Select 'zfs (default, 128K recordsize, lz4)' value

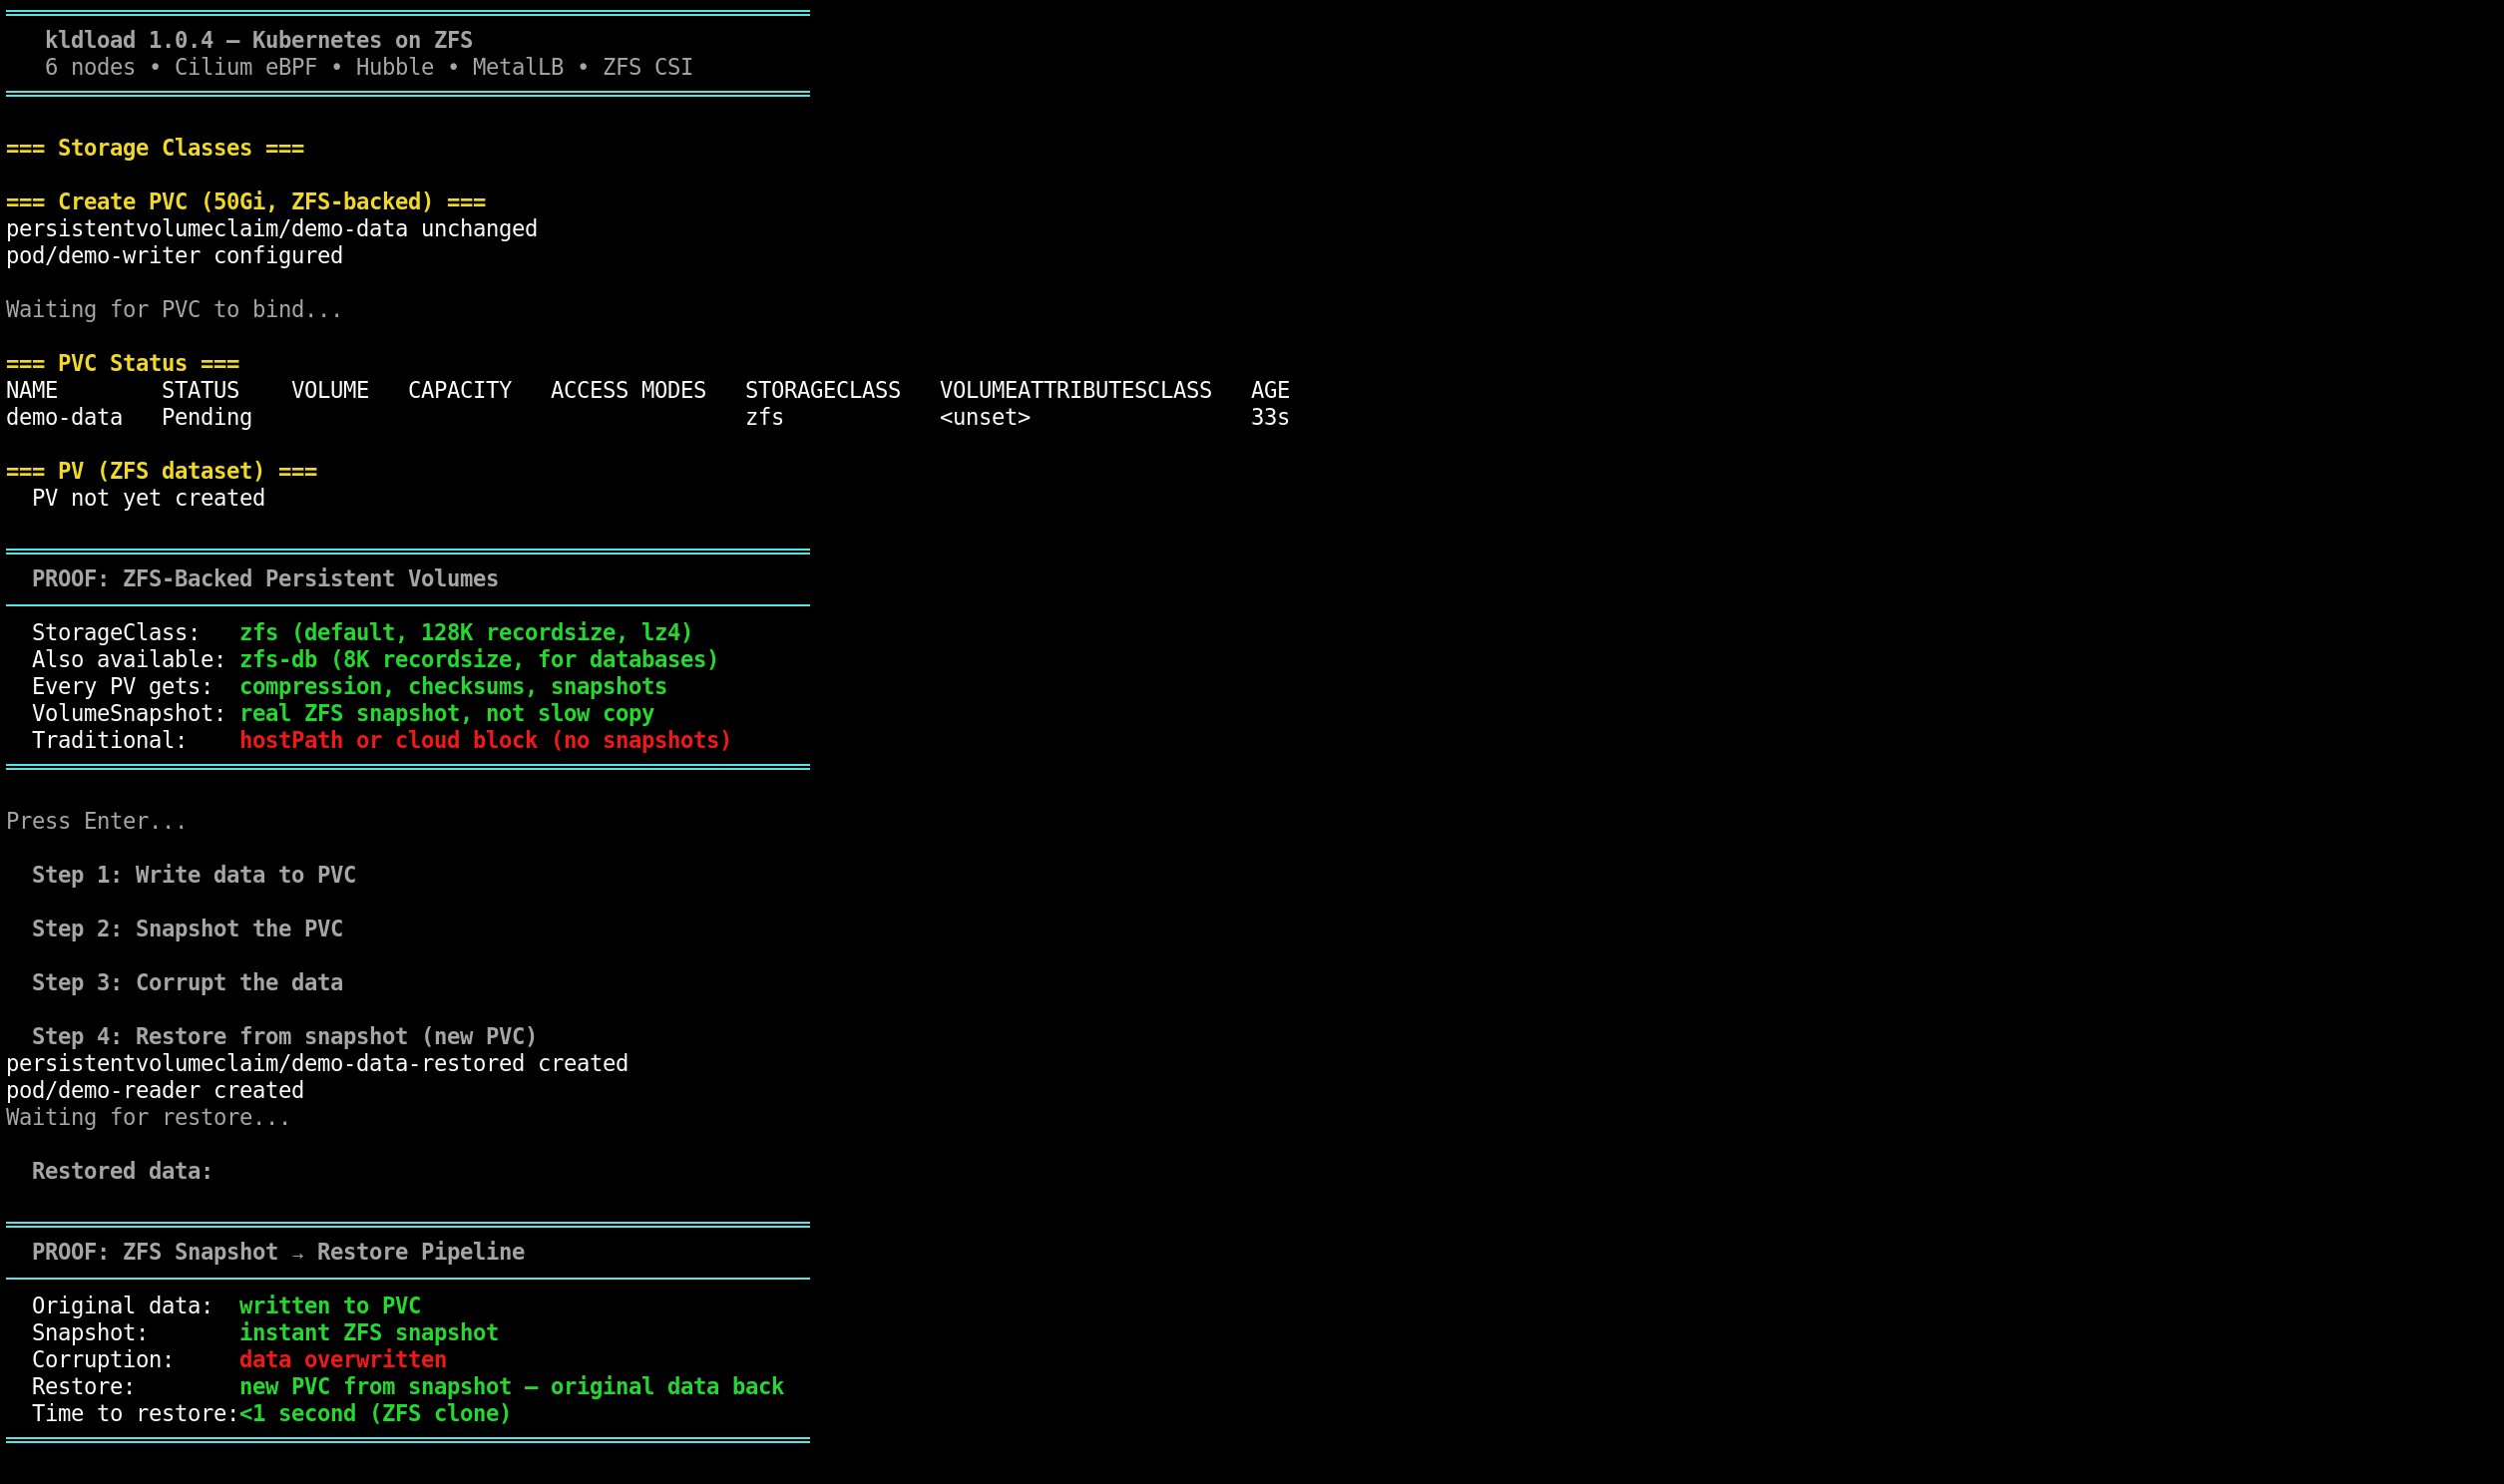point(466,634)
